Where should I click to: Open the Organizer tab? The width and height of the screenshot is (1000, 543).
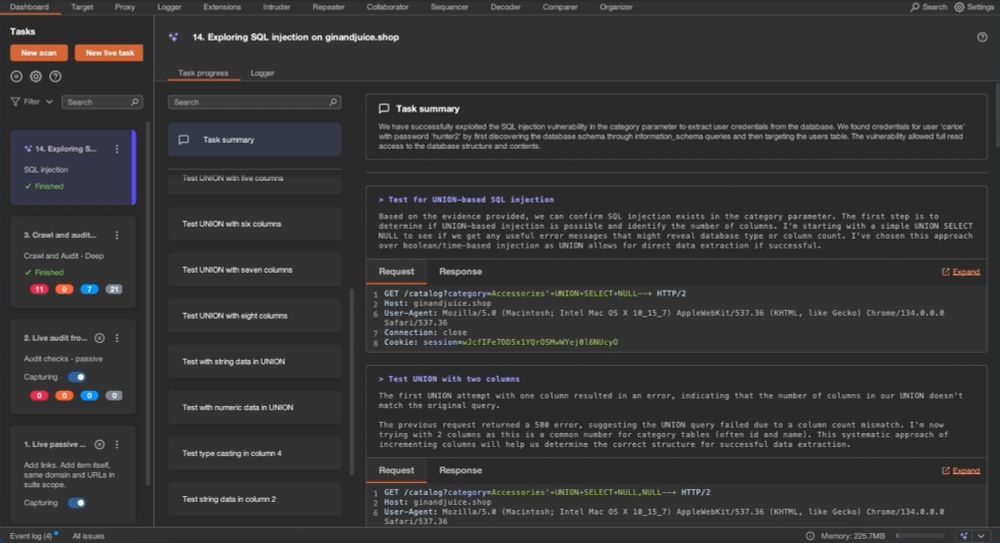point(615,7)
